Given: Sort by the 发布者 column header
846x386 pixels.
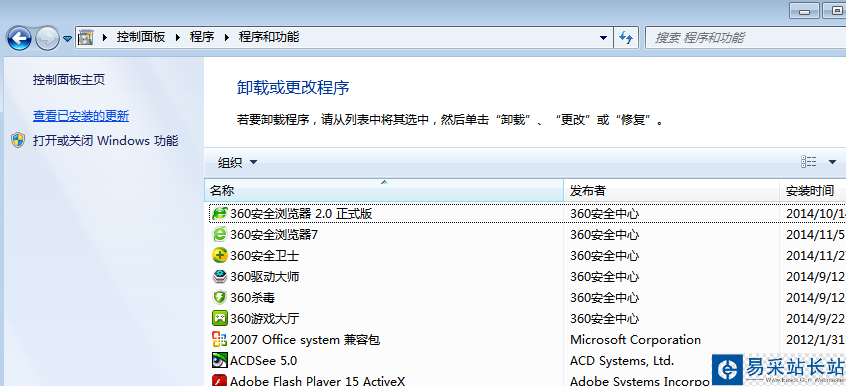Looking at the screenshot, I should [x=672, y=191].
